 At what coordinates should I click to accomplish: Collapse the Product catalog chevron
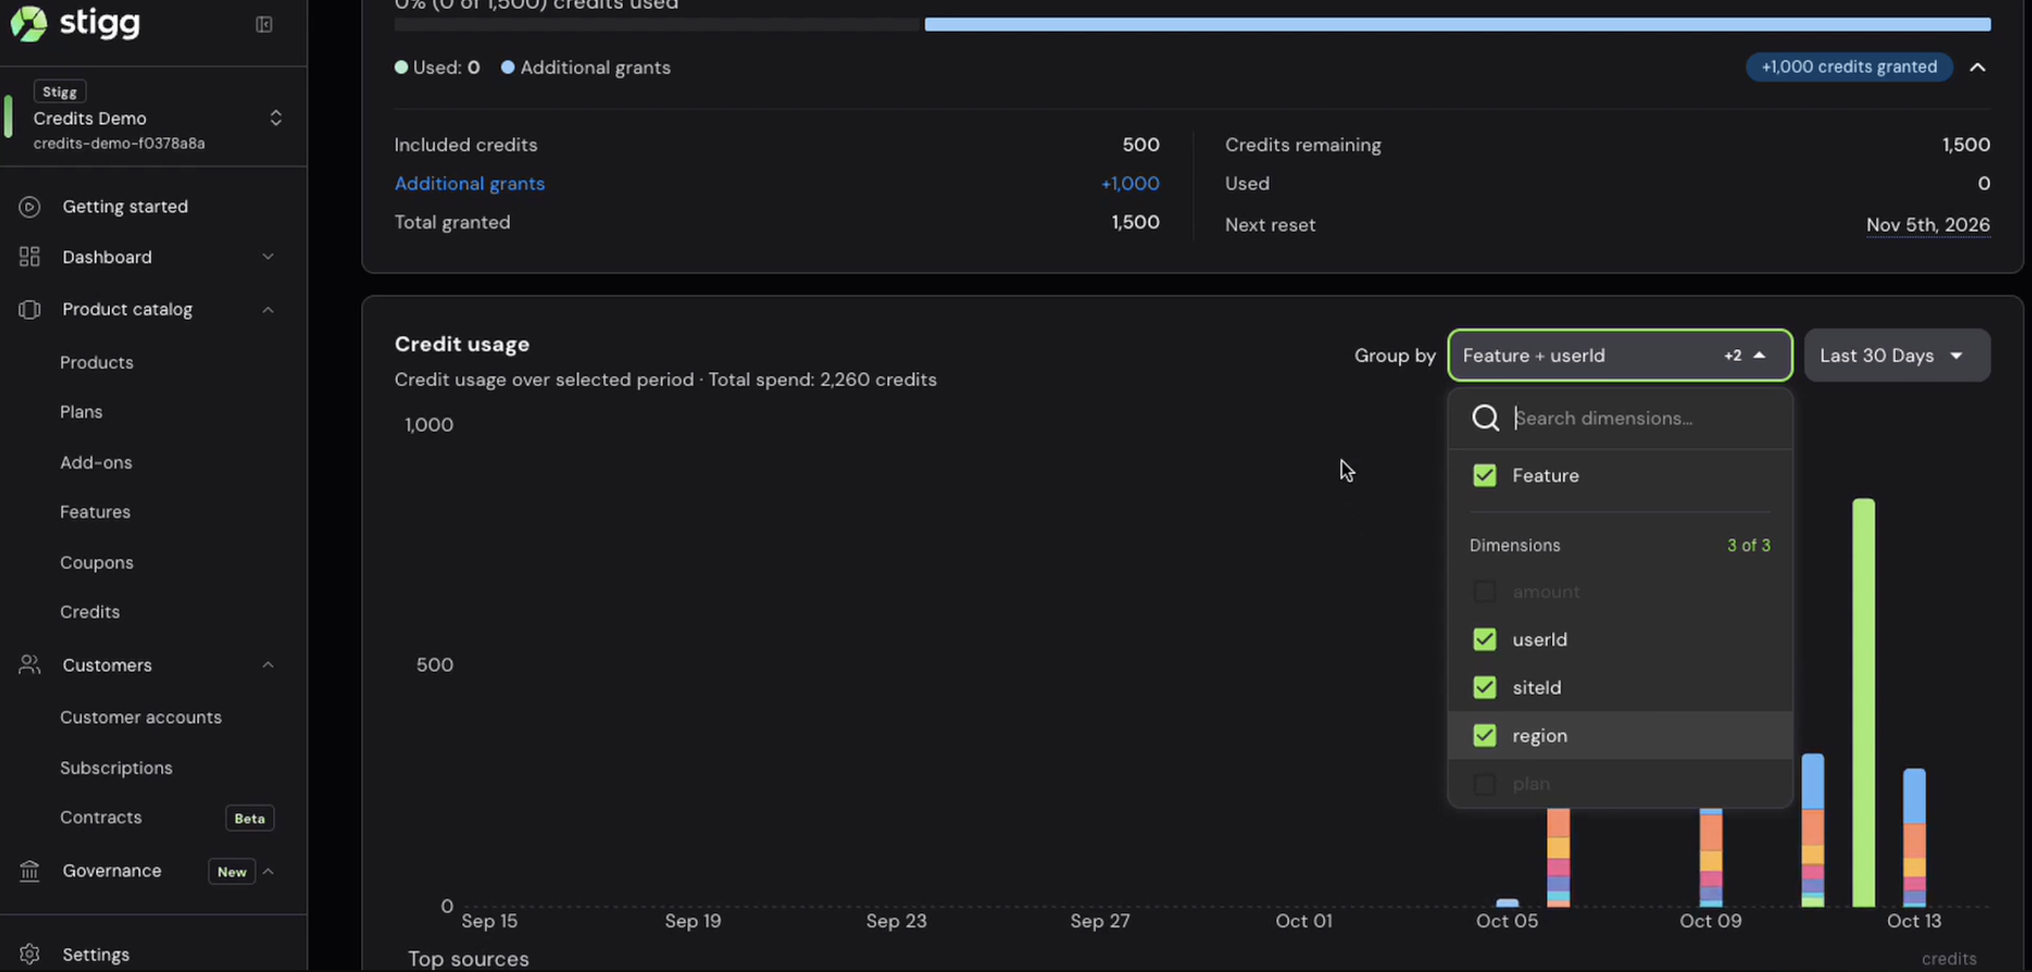click(268, 309)
